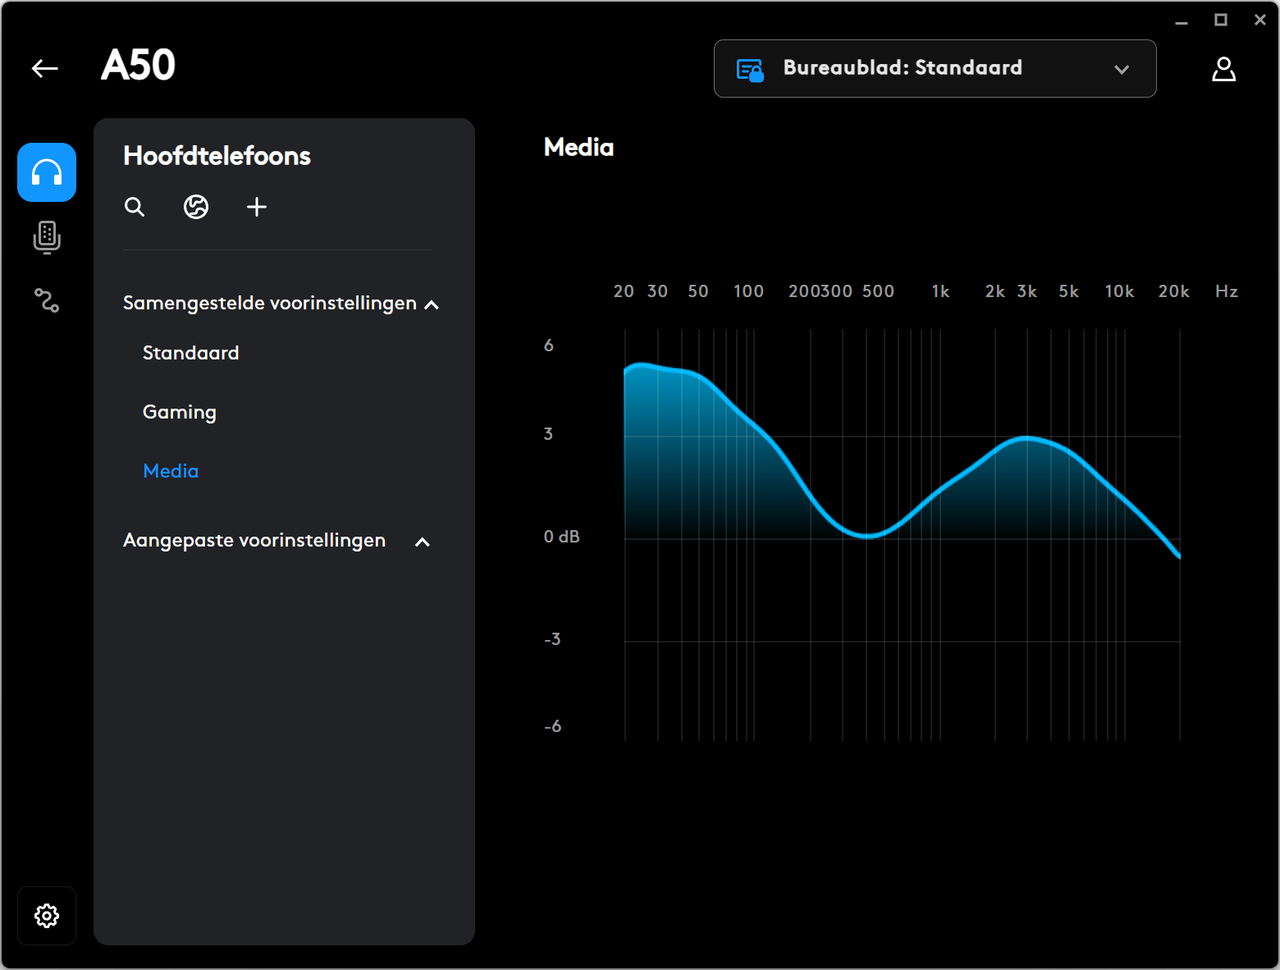Browse community presets via globe icon
Screen dimensions: 1280x970
coord(196,207)
